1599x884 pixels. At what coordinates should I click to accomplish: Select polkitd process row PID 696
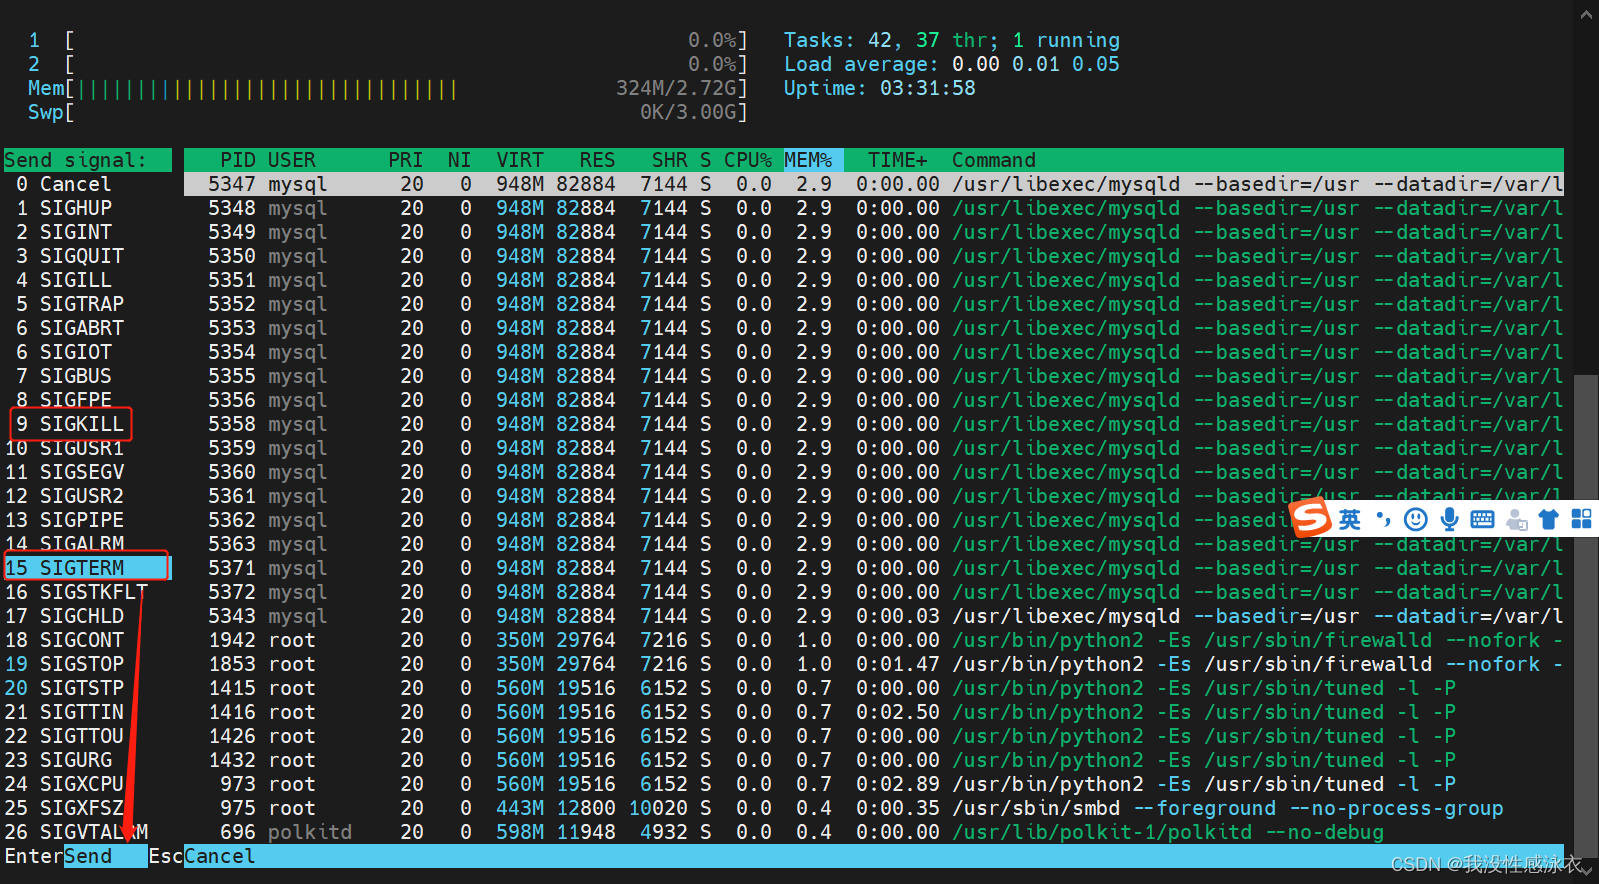click(x=874, y=832)
